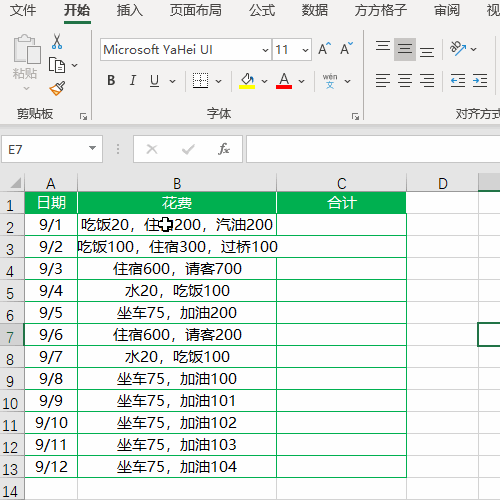The image size is (500, 500).
Task: Click the Paste clipboard icon
Action: coord(27,49)
